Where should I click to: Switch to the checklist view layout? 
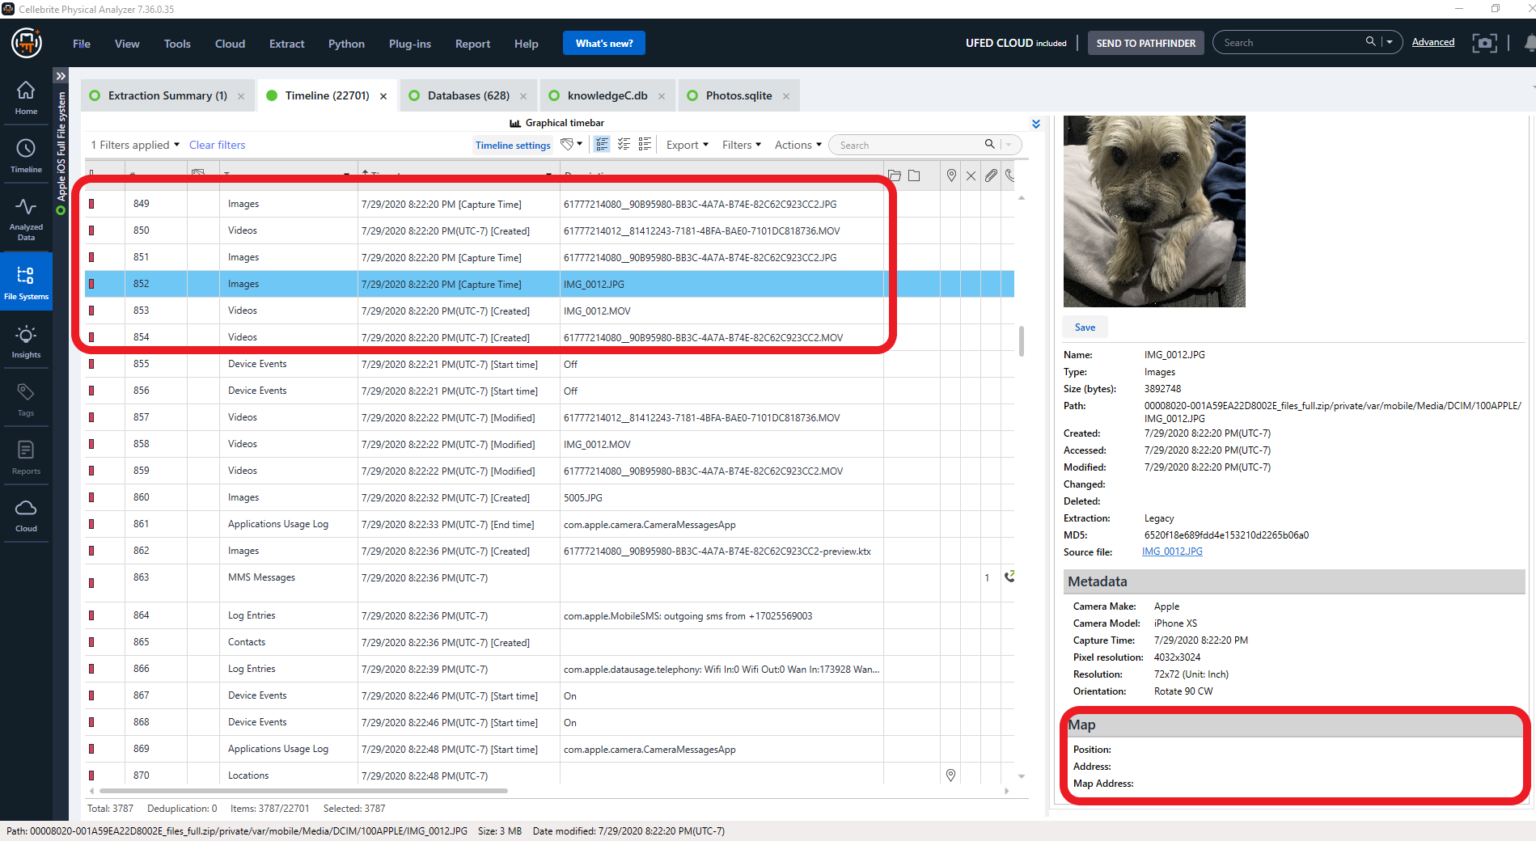point(623,144)
